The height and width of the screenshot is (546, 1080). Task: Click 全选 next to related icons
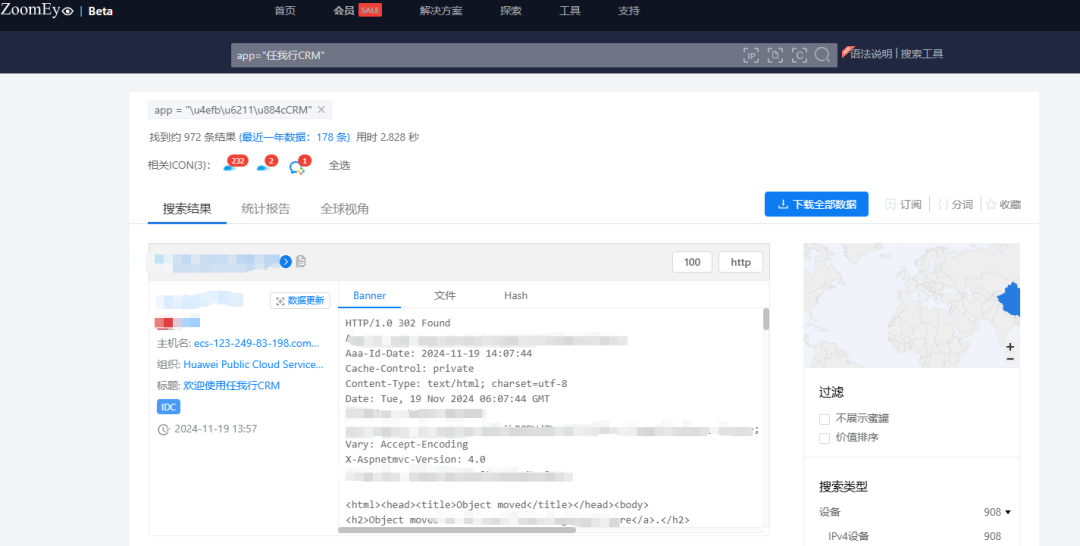pos(340,165)
